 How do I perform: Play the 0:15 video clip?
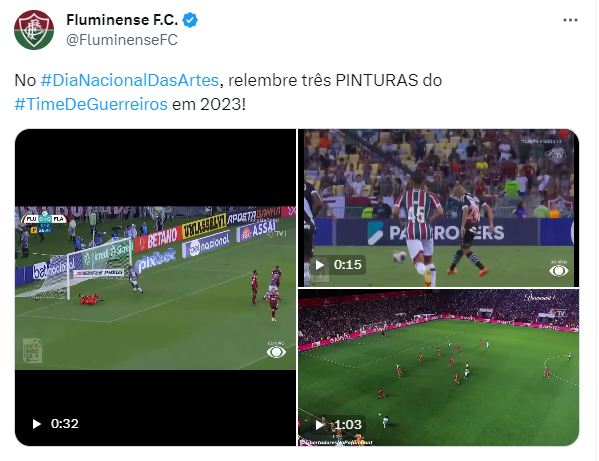[x=319, y=265]
